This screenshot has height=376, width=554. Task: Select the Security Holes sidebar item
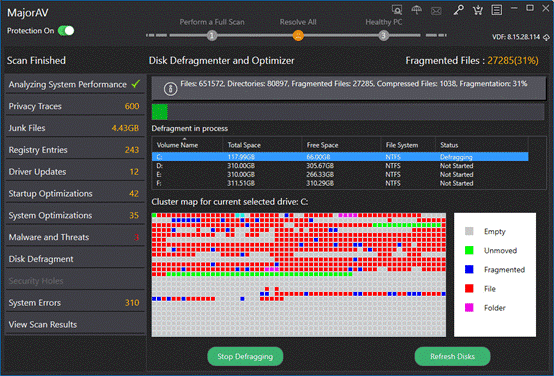(x=75, y=281)
